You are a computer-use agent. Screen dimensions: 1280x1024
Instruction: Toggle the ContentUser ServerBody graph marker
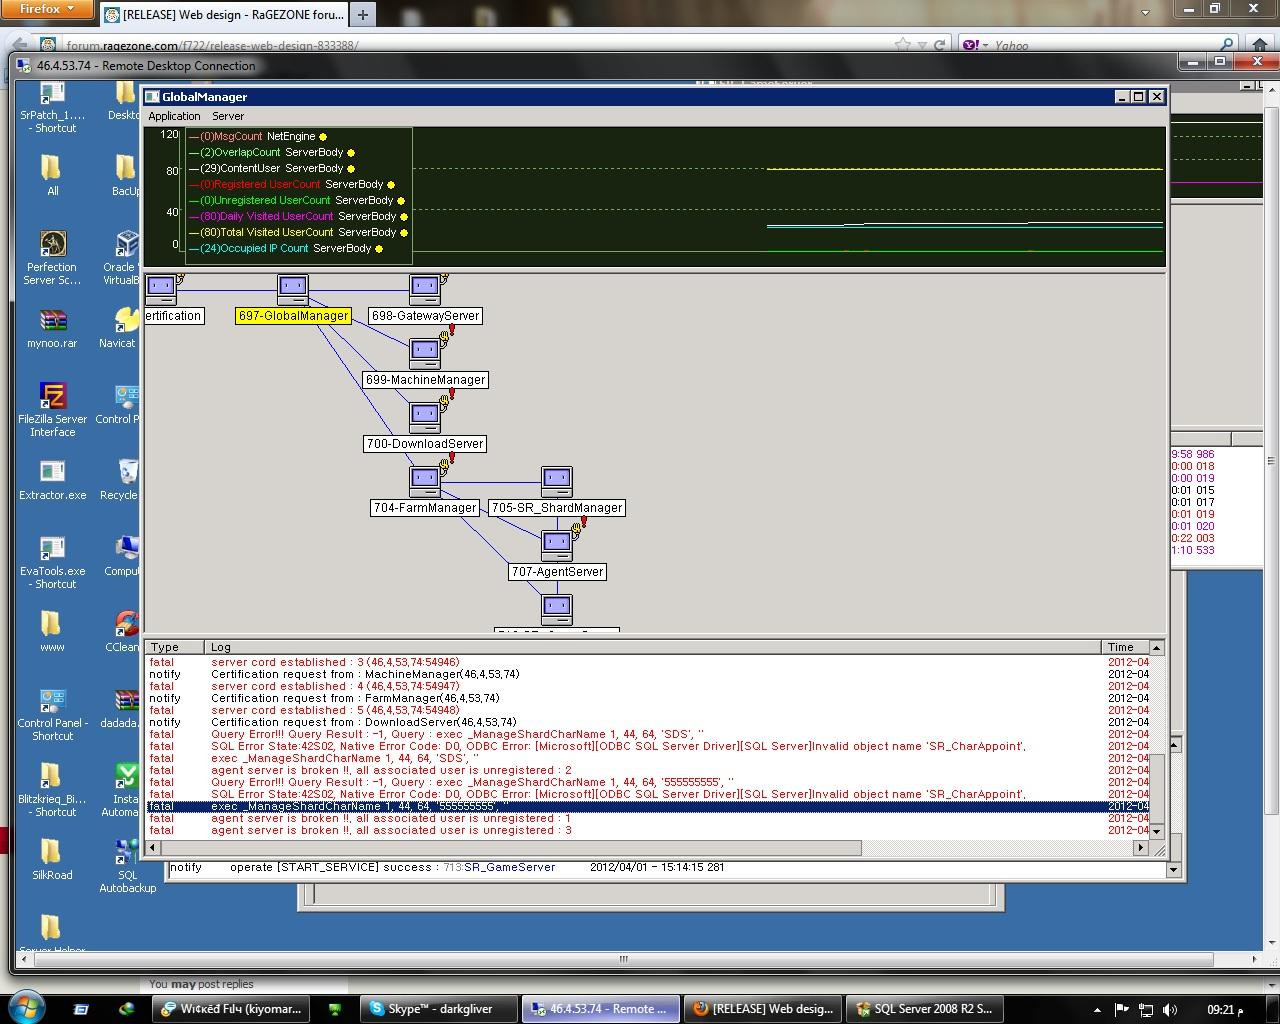click(352, 169)
